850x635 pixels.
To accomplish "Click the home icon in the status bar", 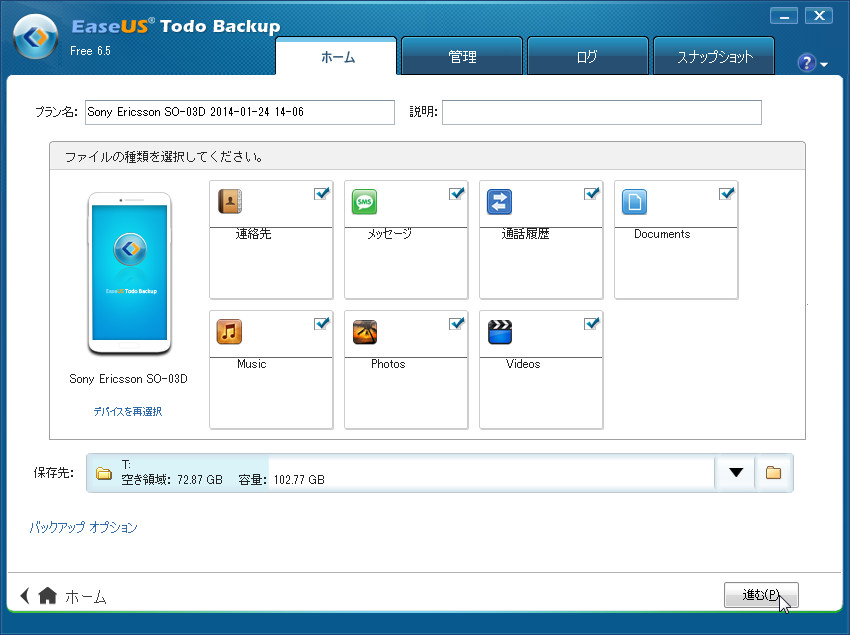I will pyautogui.click(x=46, y=595).
